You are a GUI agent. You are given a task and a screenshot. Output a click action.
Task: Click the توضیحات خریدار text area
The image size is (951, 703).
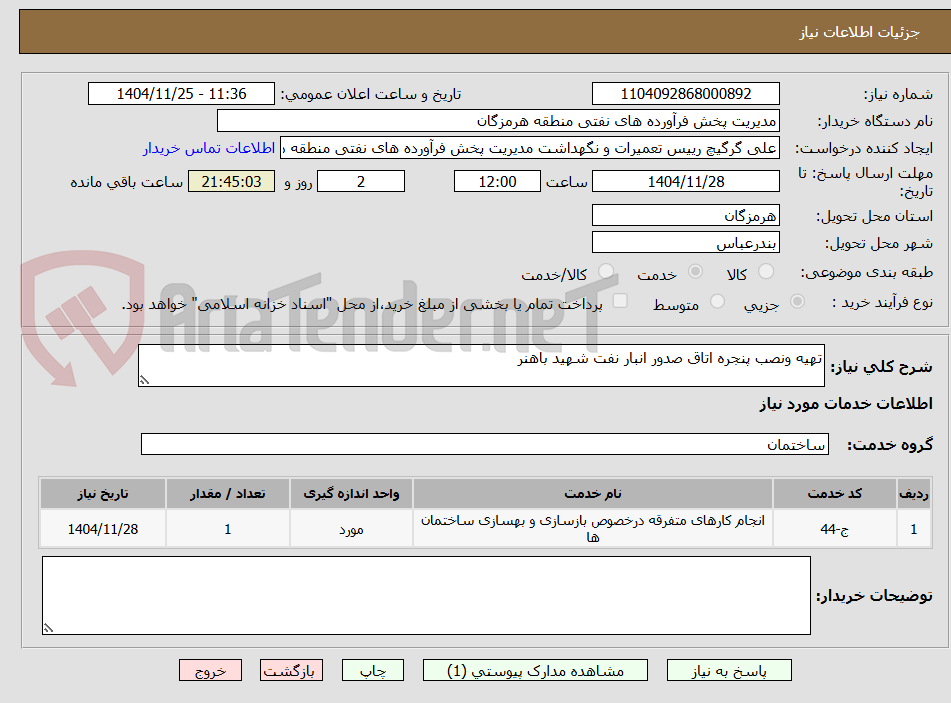click(x=426, y=596)
